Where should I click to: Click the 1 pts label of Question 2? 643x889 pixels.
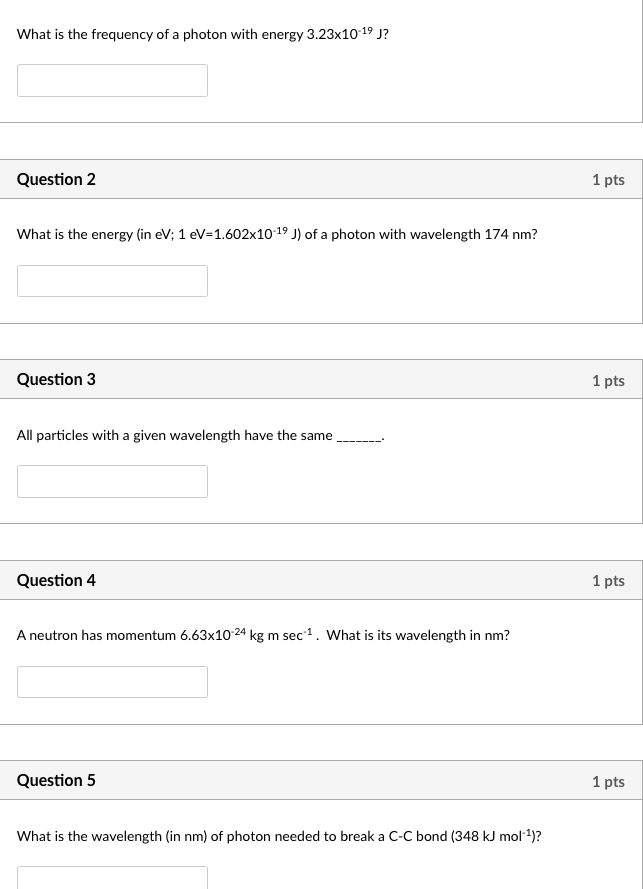point(608,180)
